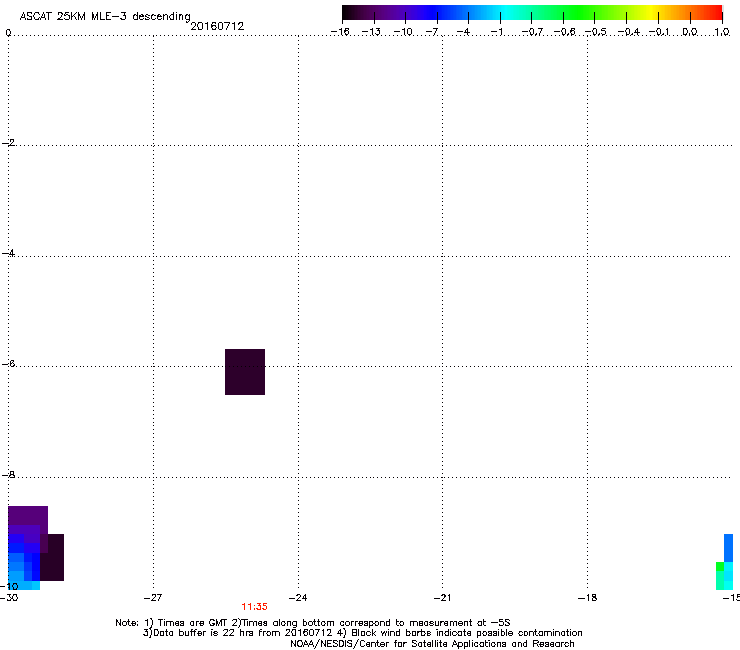The height and width of the screenshot is (650, 740).
Task: Click the green middle section of color bar
Action: click(x=578, y=13)
